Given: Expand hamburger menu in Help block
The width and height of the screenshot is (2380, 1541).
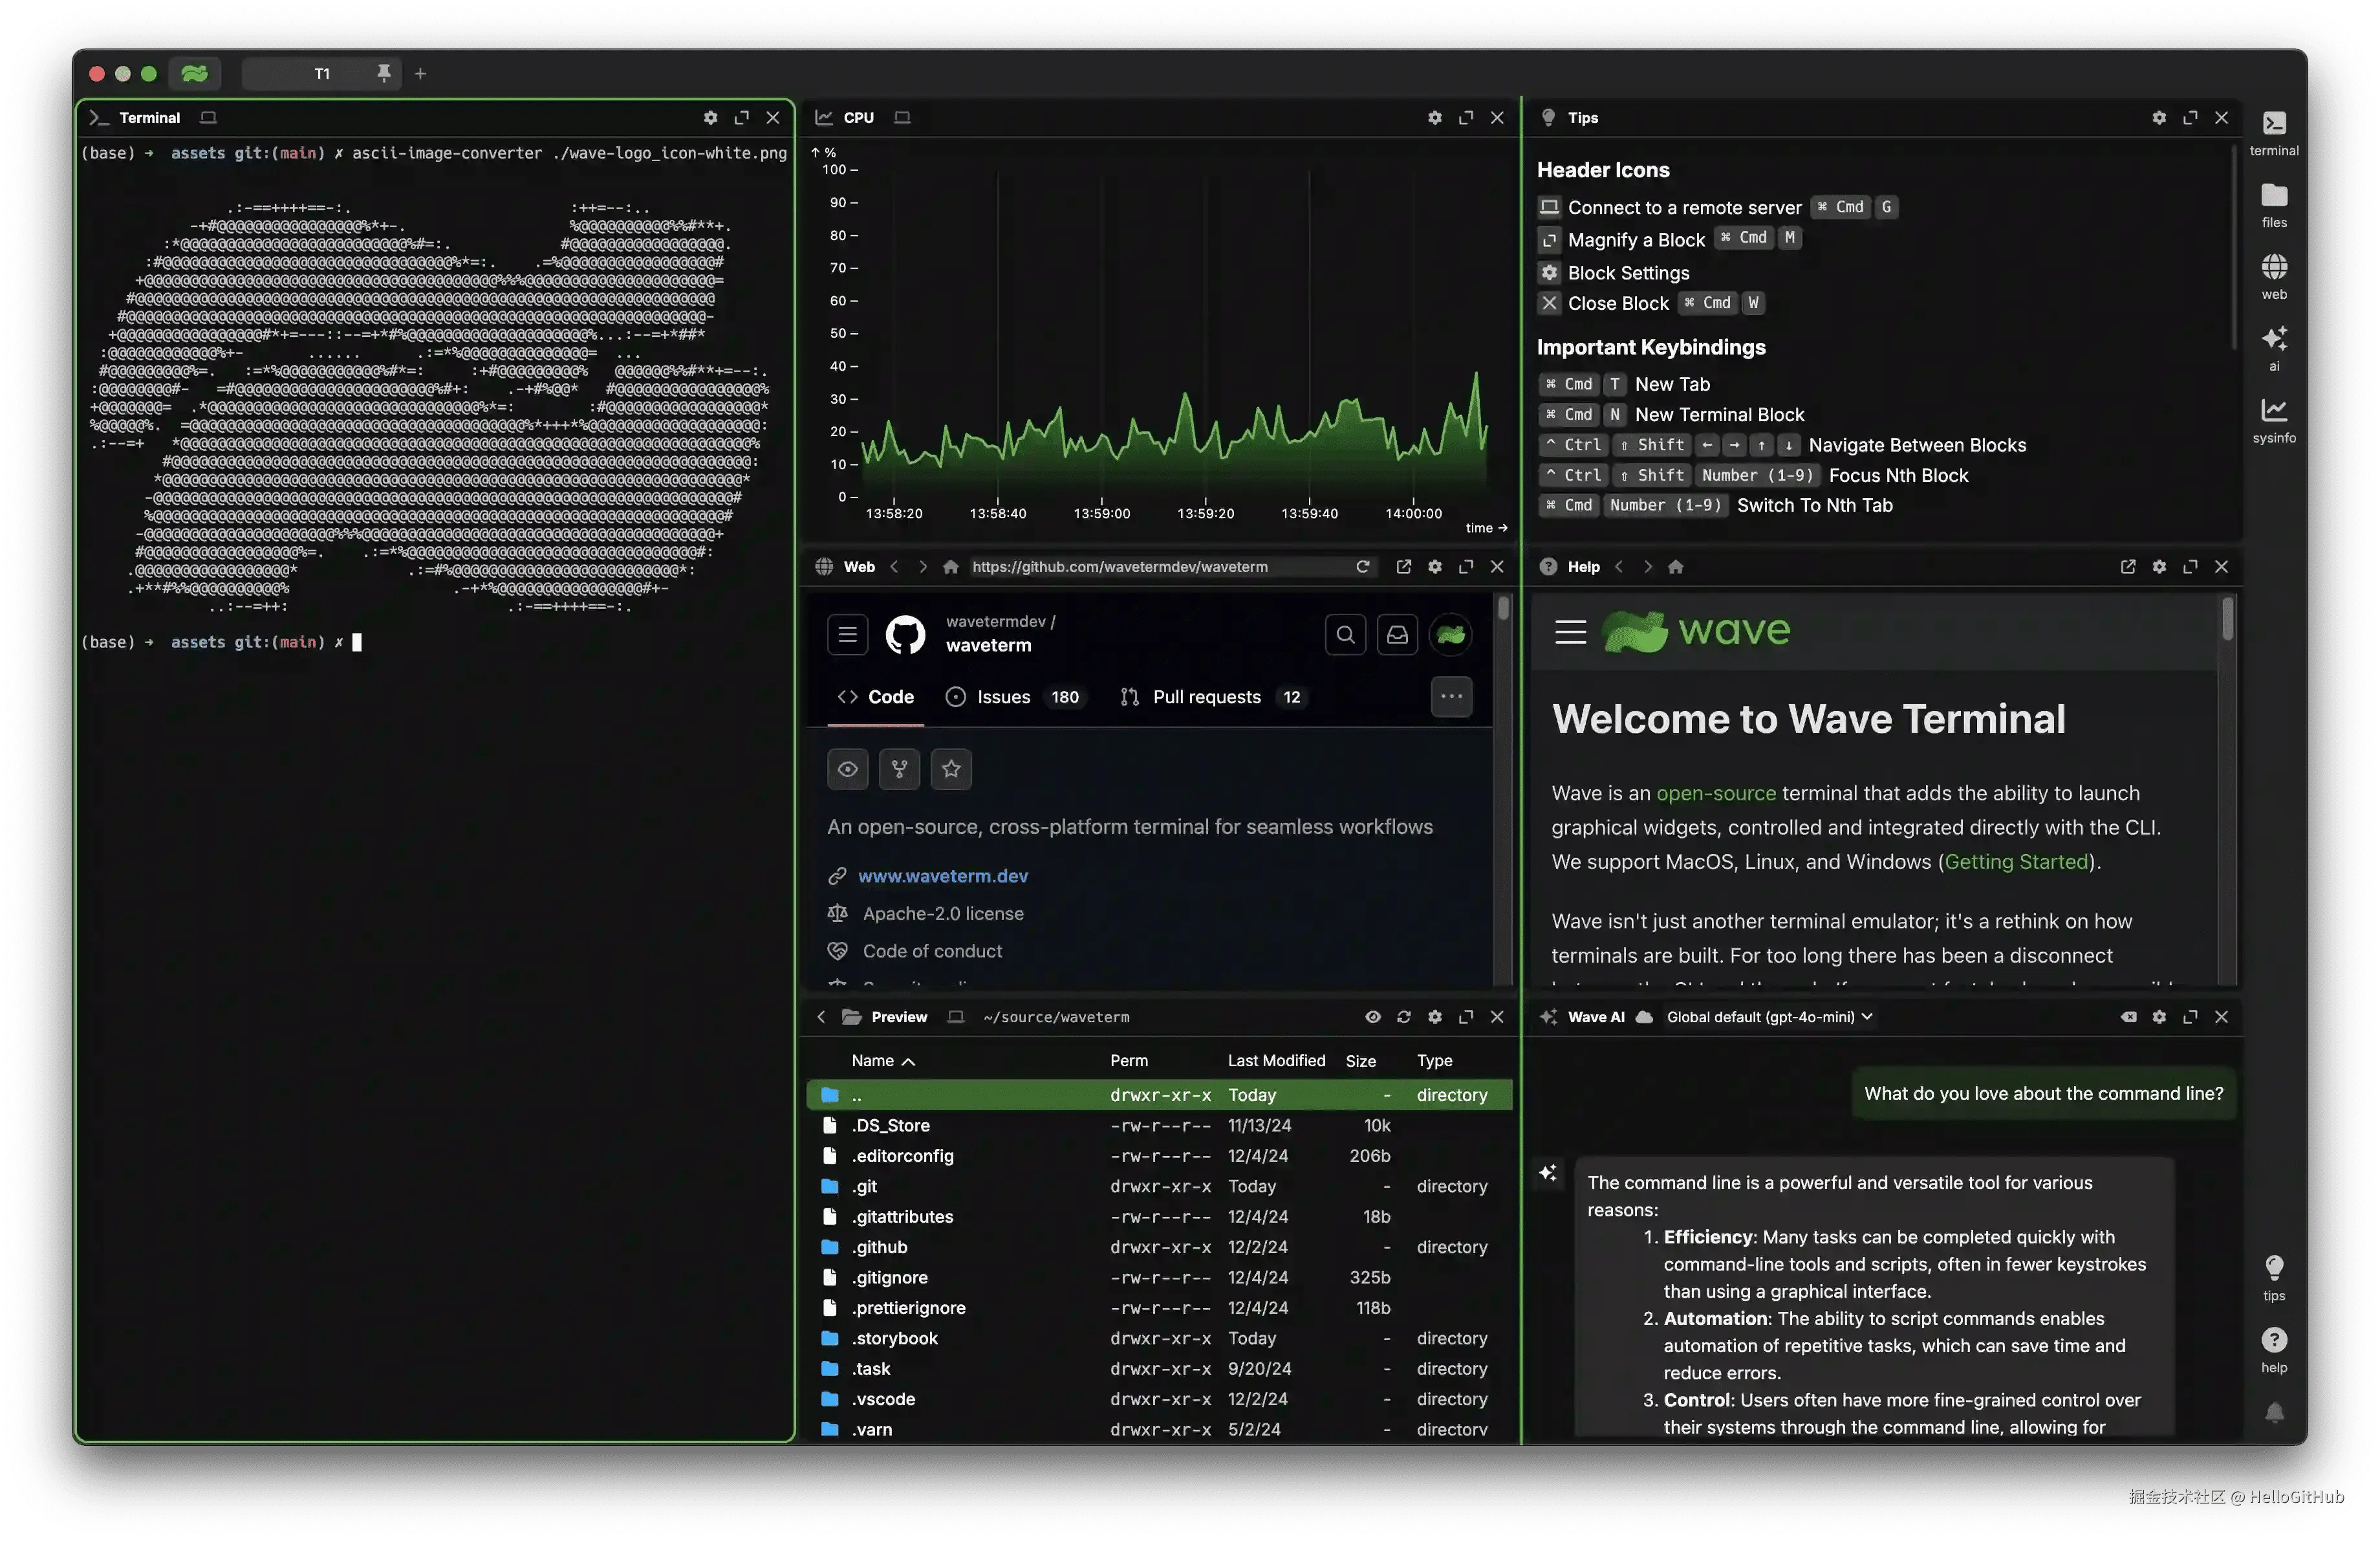Looking at the screenshot, I should (x=1570, y=632).
